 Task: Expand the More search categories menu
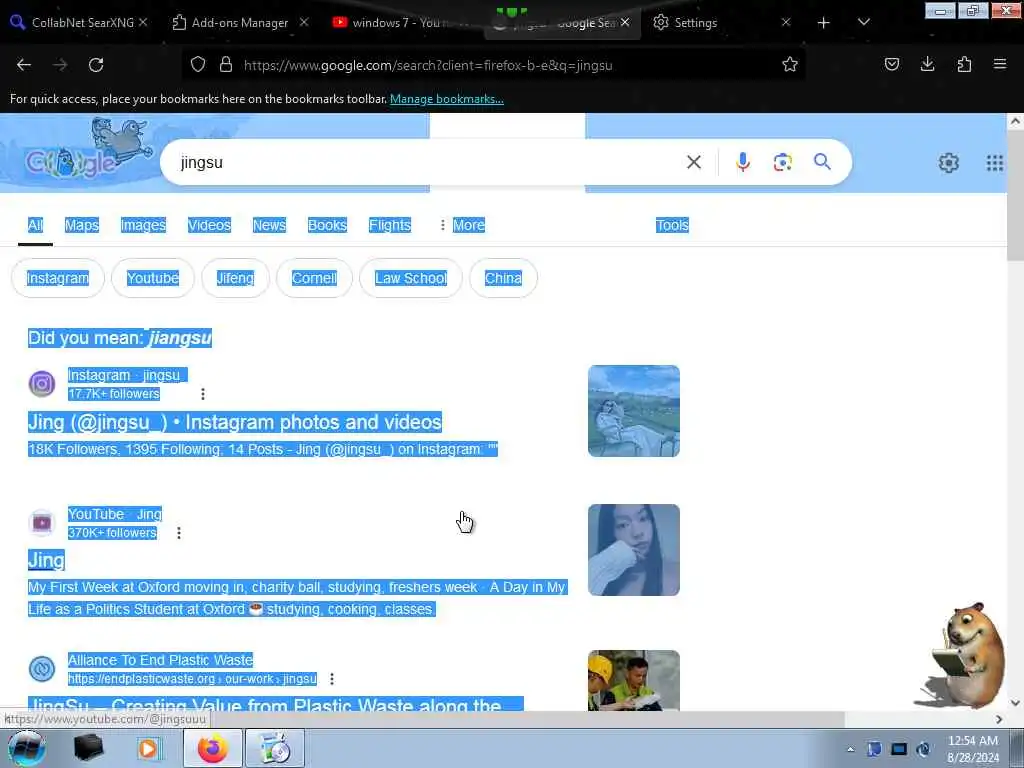pyautogui.click(x=462, y=225)
